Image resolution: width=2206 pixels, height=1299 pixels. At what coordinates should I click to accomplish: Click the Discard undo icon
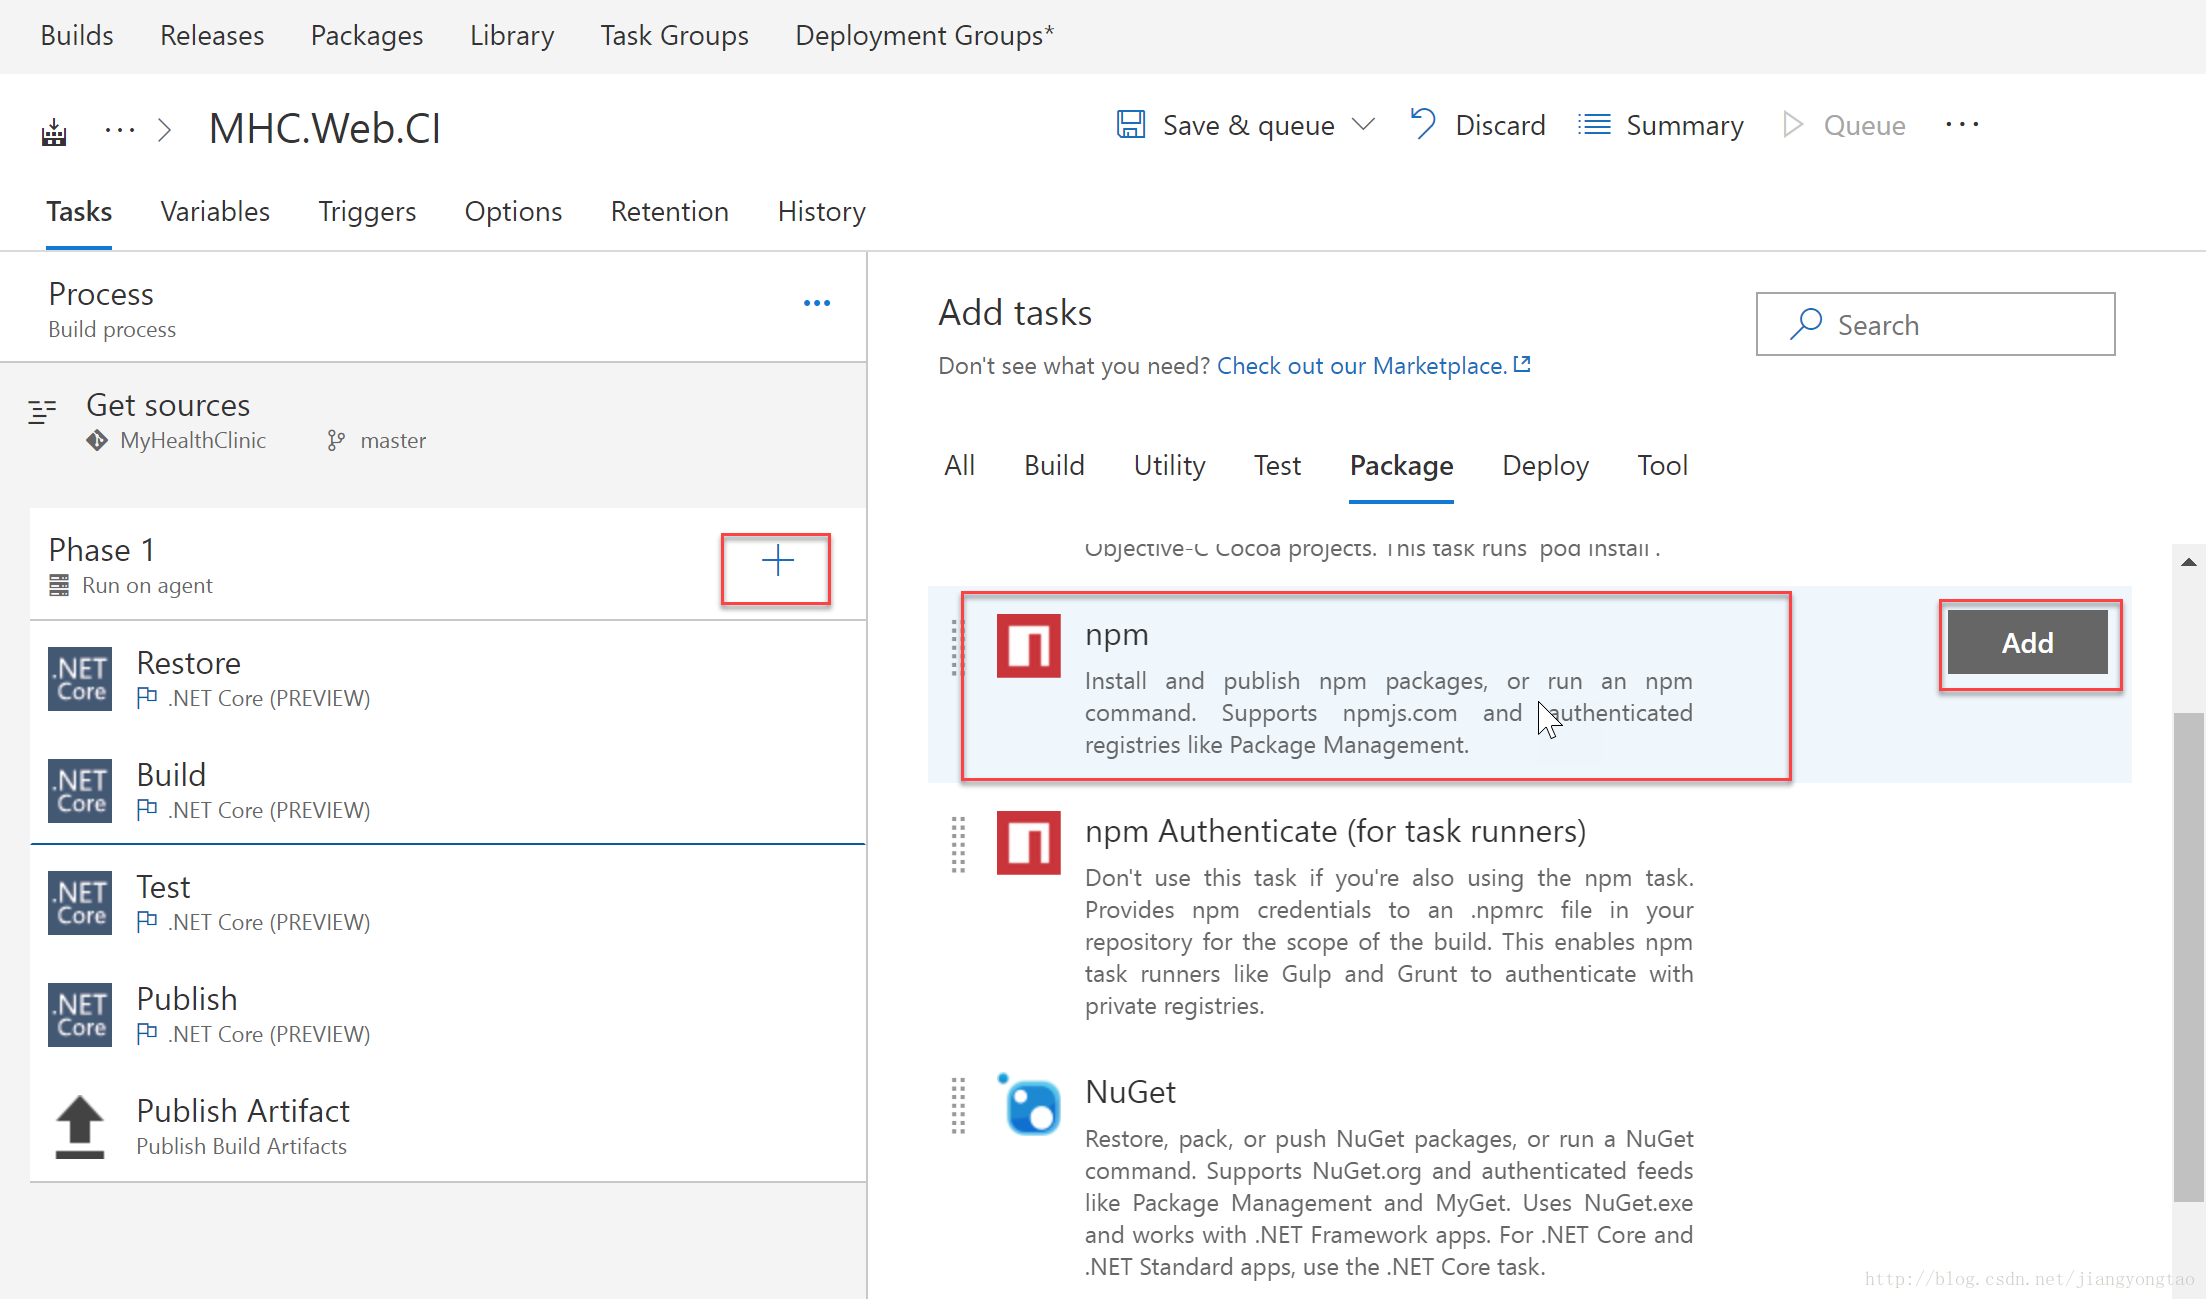(1422, 125)
